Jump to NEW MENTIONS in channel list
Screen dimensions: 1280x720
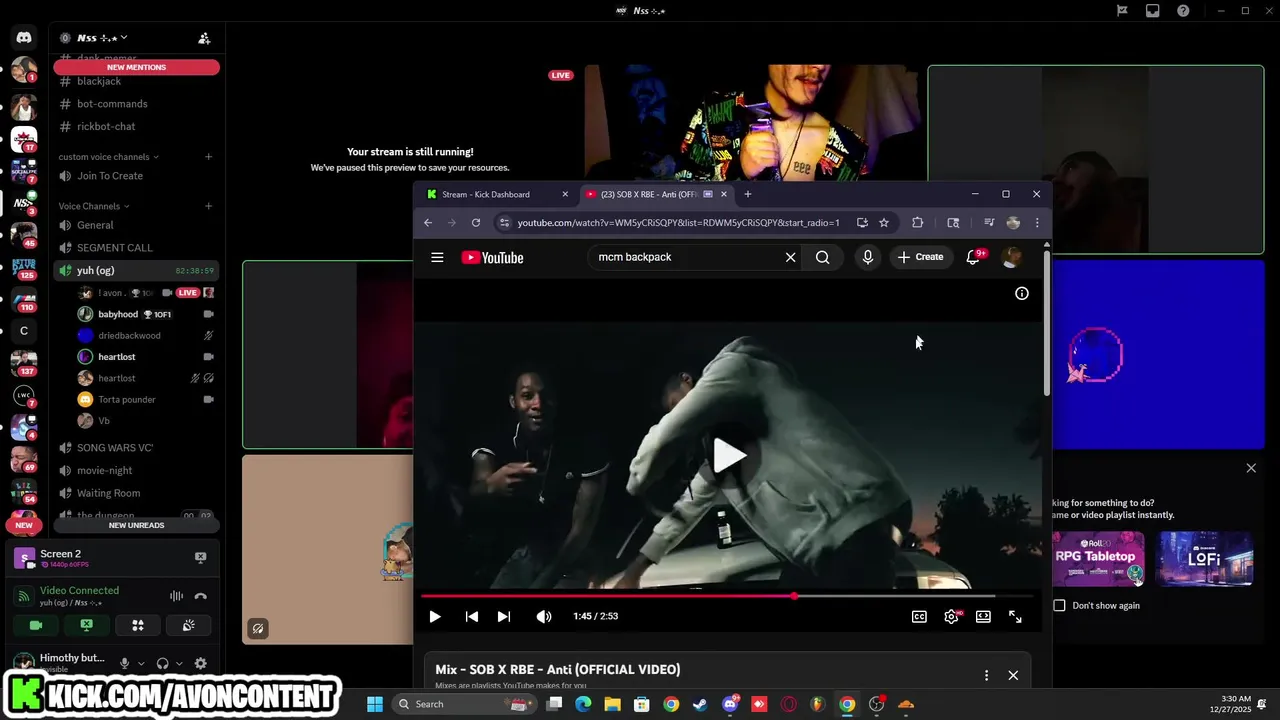(136, 67)
